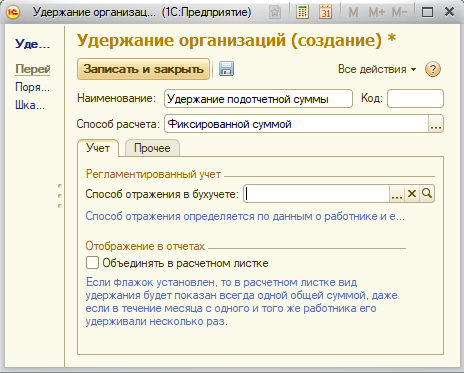Click inside Способ расчета field

(x=296, y=124)
